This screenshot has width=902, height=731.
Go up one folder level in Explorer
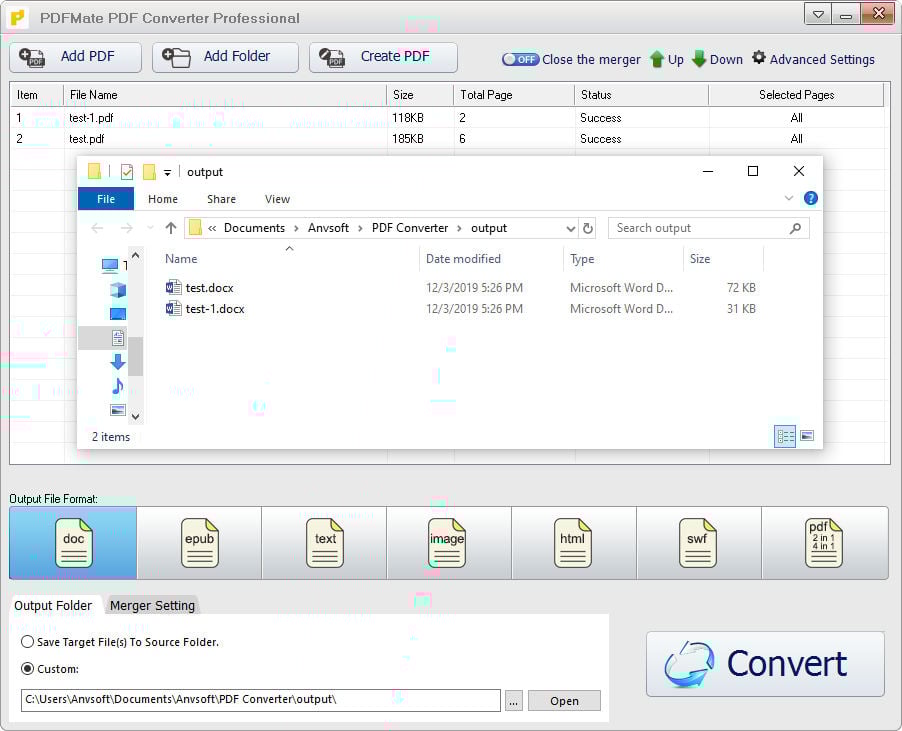pos(171,228)
